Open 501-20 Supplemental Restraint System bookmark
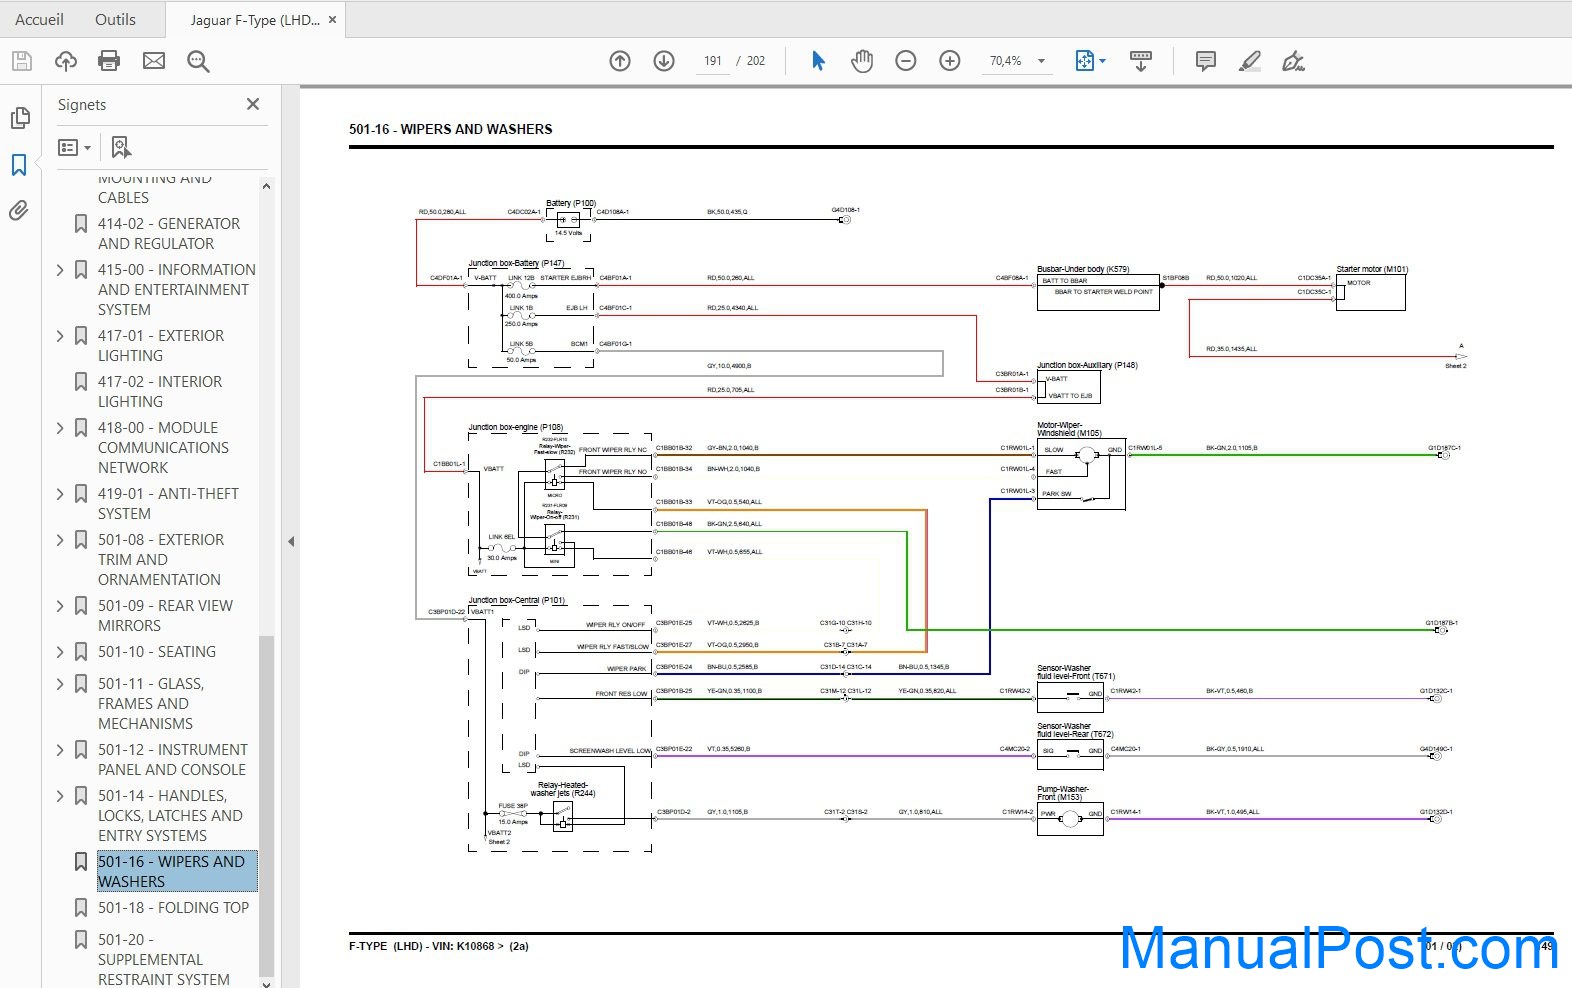 (x=164, y=960)
